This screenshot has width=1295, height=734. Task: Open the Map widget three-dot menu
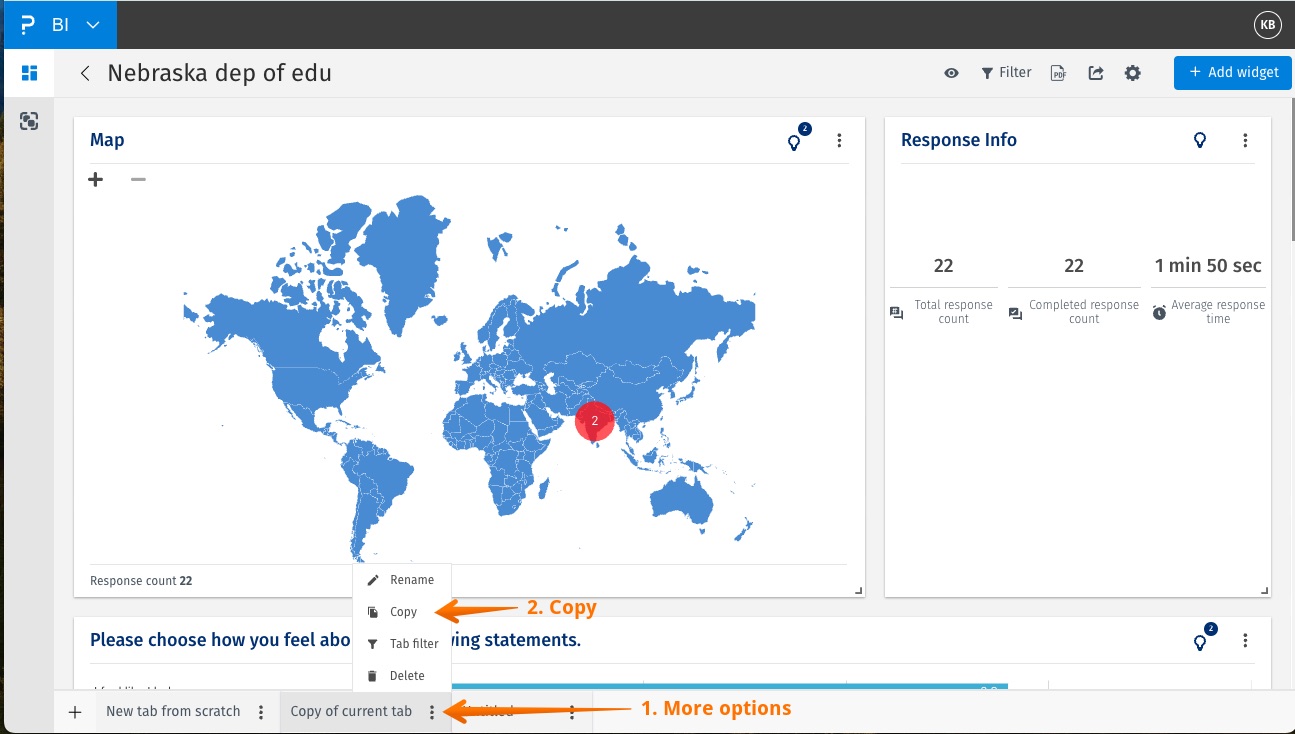840,141
